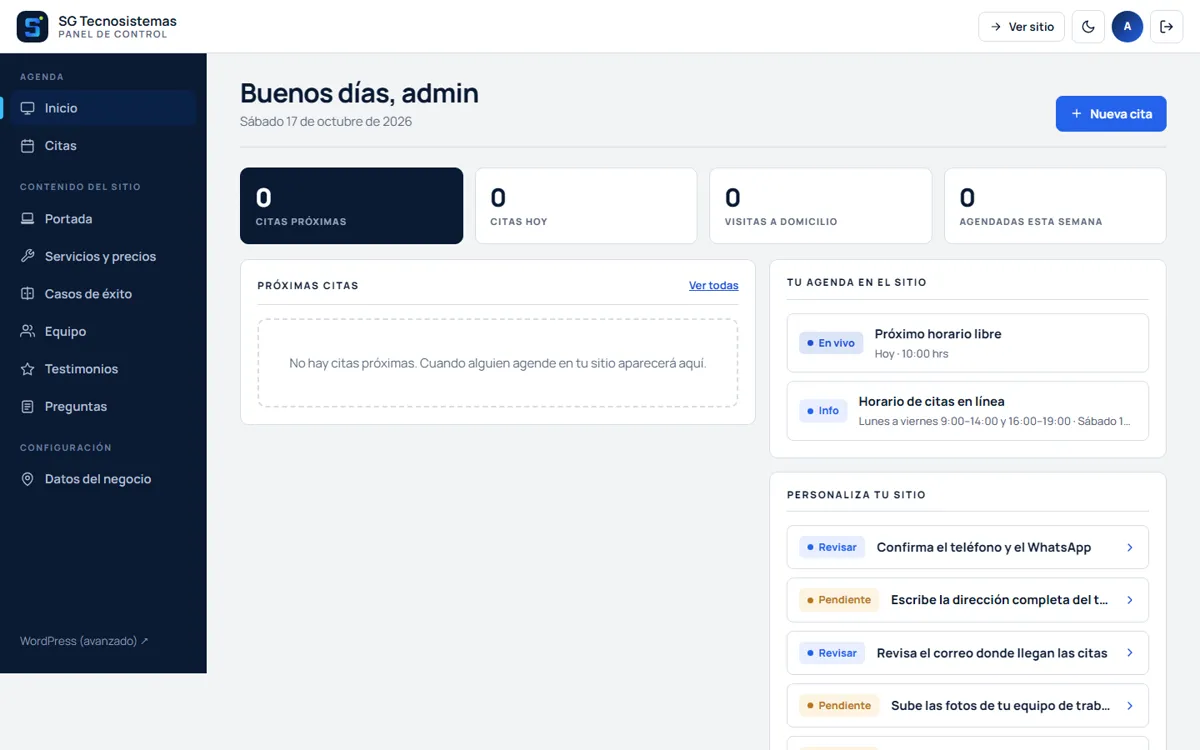The width and height of the screenshot is (1200, 750).
Task: Open the Citas sidebar section
Action: pos(103,146)
